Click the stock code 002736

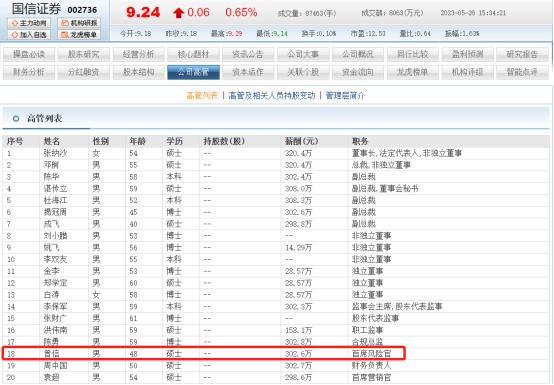point(82,10)
